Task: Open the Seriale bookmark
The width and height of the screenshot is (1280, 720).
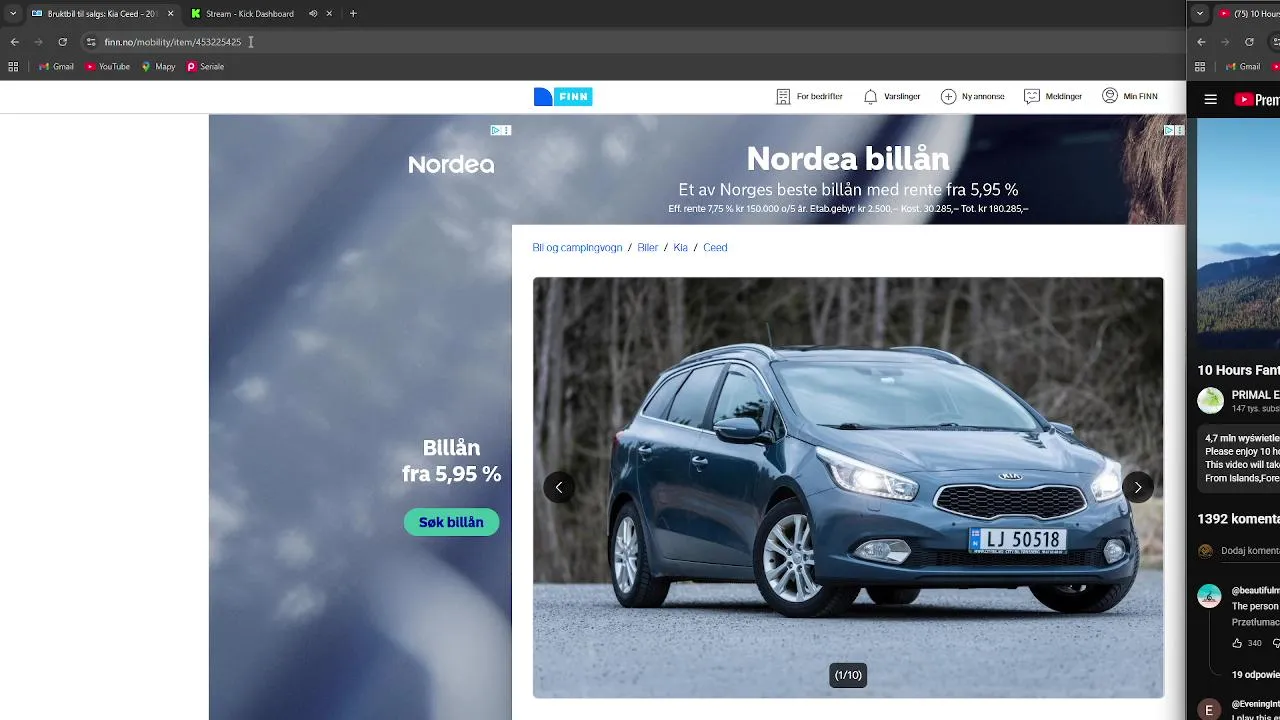Action: click(x=206, y=67)
